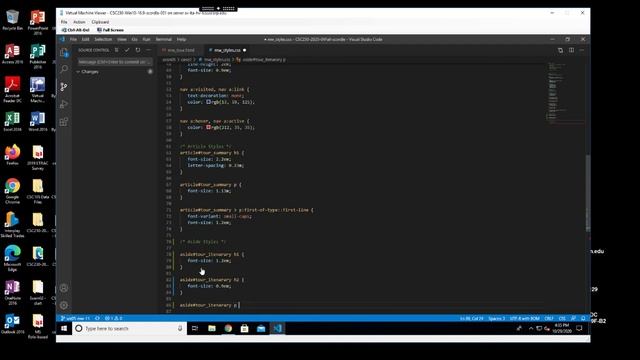
Task: Open the Edit menu in VS Code
Action: [85, 40]
